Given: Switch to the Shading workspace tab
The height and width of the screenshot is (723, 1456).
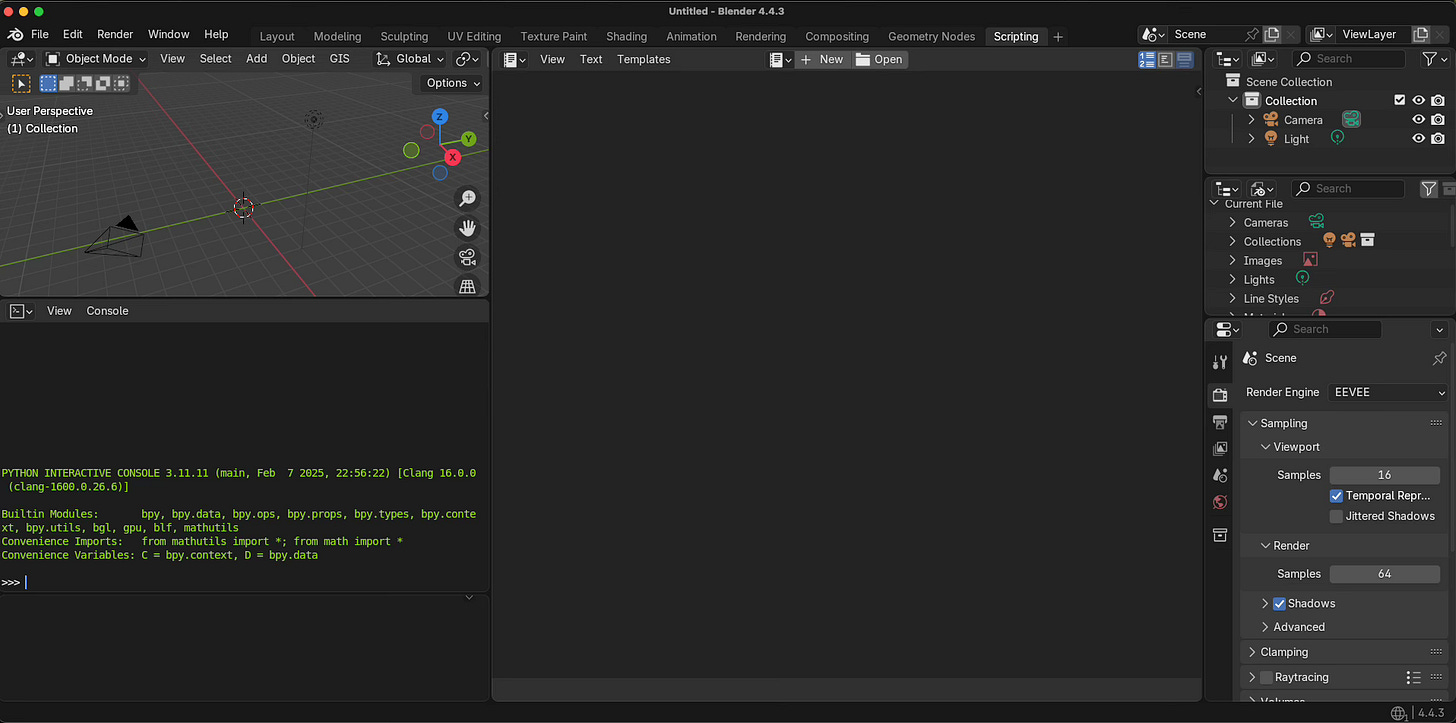Looking at the screenshot, I should pyautogui.click(x=626, y=36).
